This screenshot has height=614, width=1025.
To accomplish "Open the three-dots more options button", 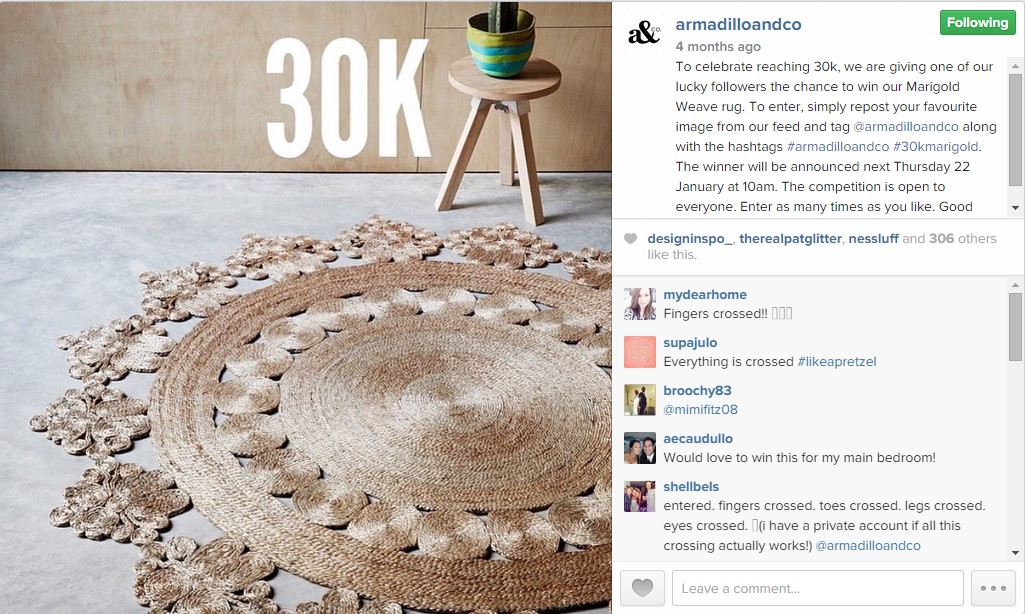I will pos(993,588).
